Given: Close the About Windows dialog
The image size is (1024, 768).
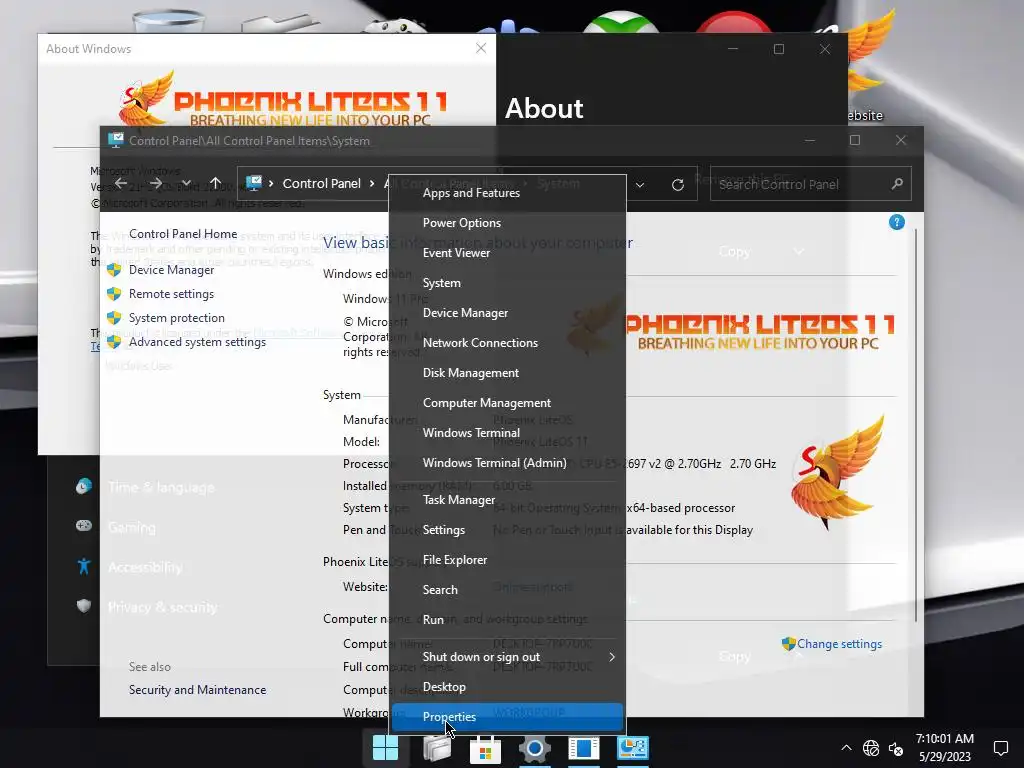Looking at the screenshot, I should [x=481, y=48].
